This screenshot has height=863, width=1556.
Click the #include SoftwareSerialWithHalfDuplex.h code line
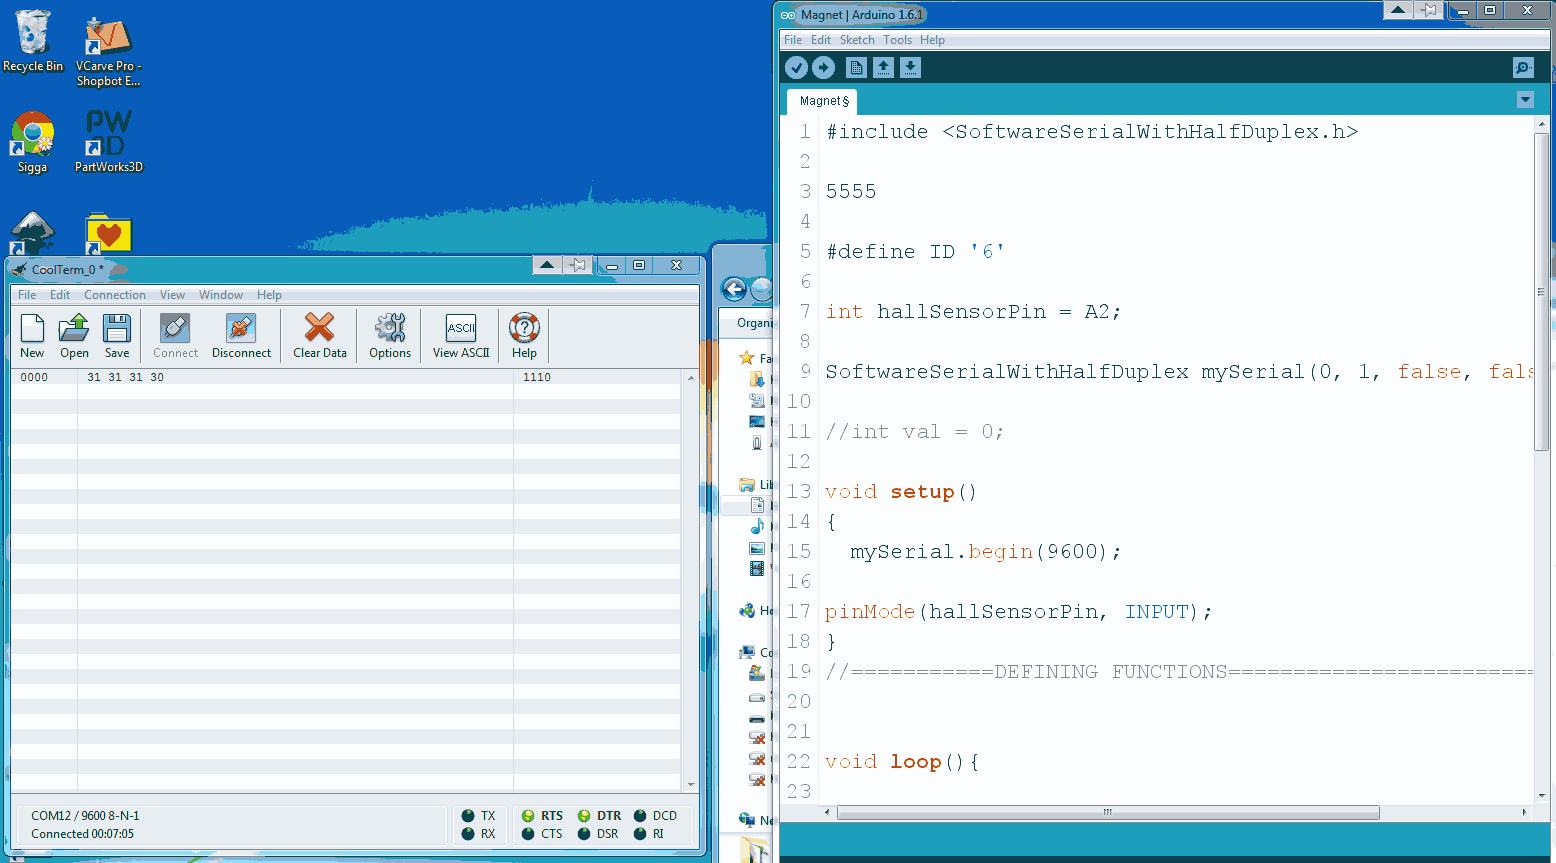[x=1092, y=132]
